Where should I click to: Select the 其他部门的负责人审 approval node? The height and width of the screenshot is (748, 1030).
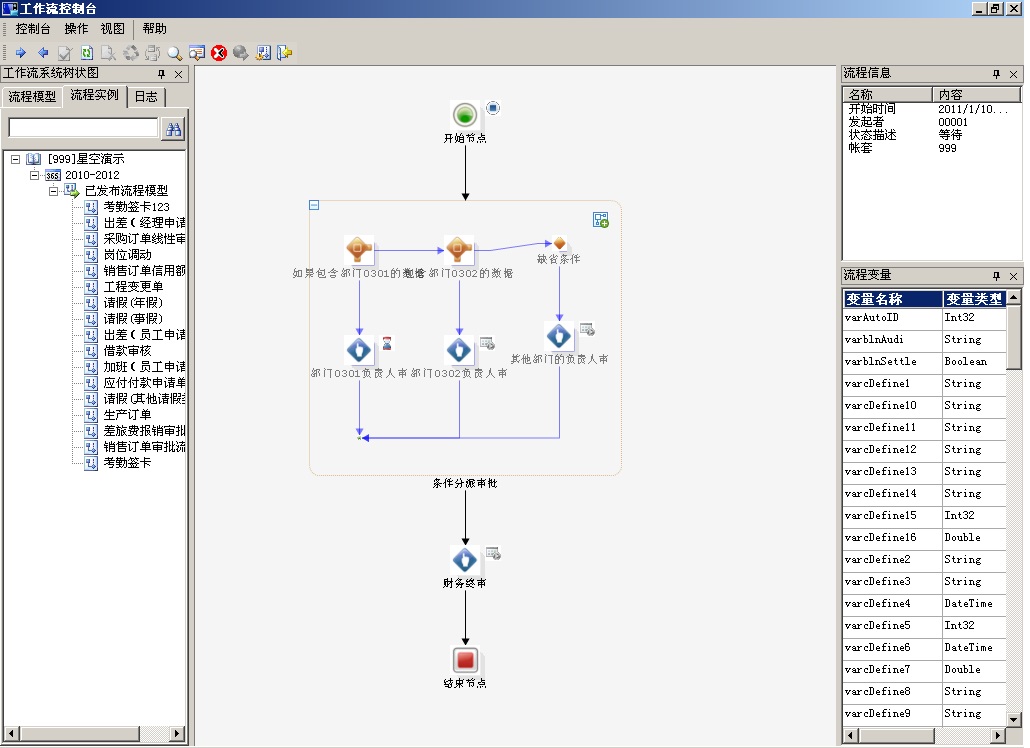pyautogui.click(x=559, y=336)
